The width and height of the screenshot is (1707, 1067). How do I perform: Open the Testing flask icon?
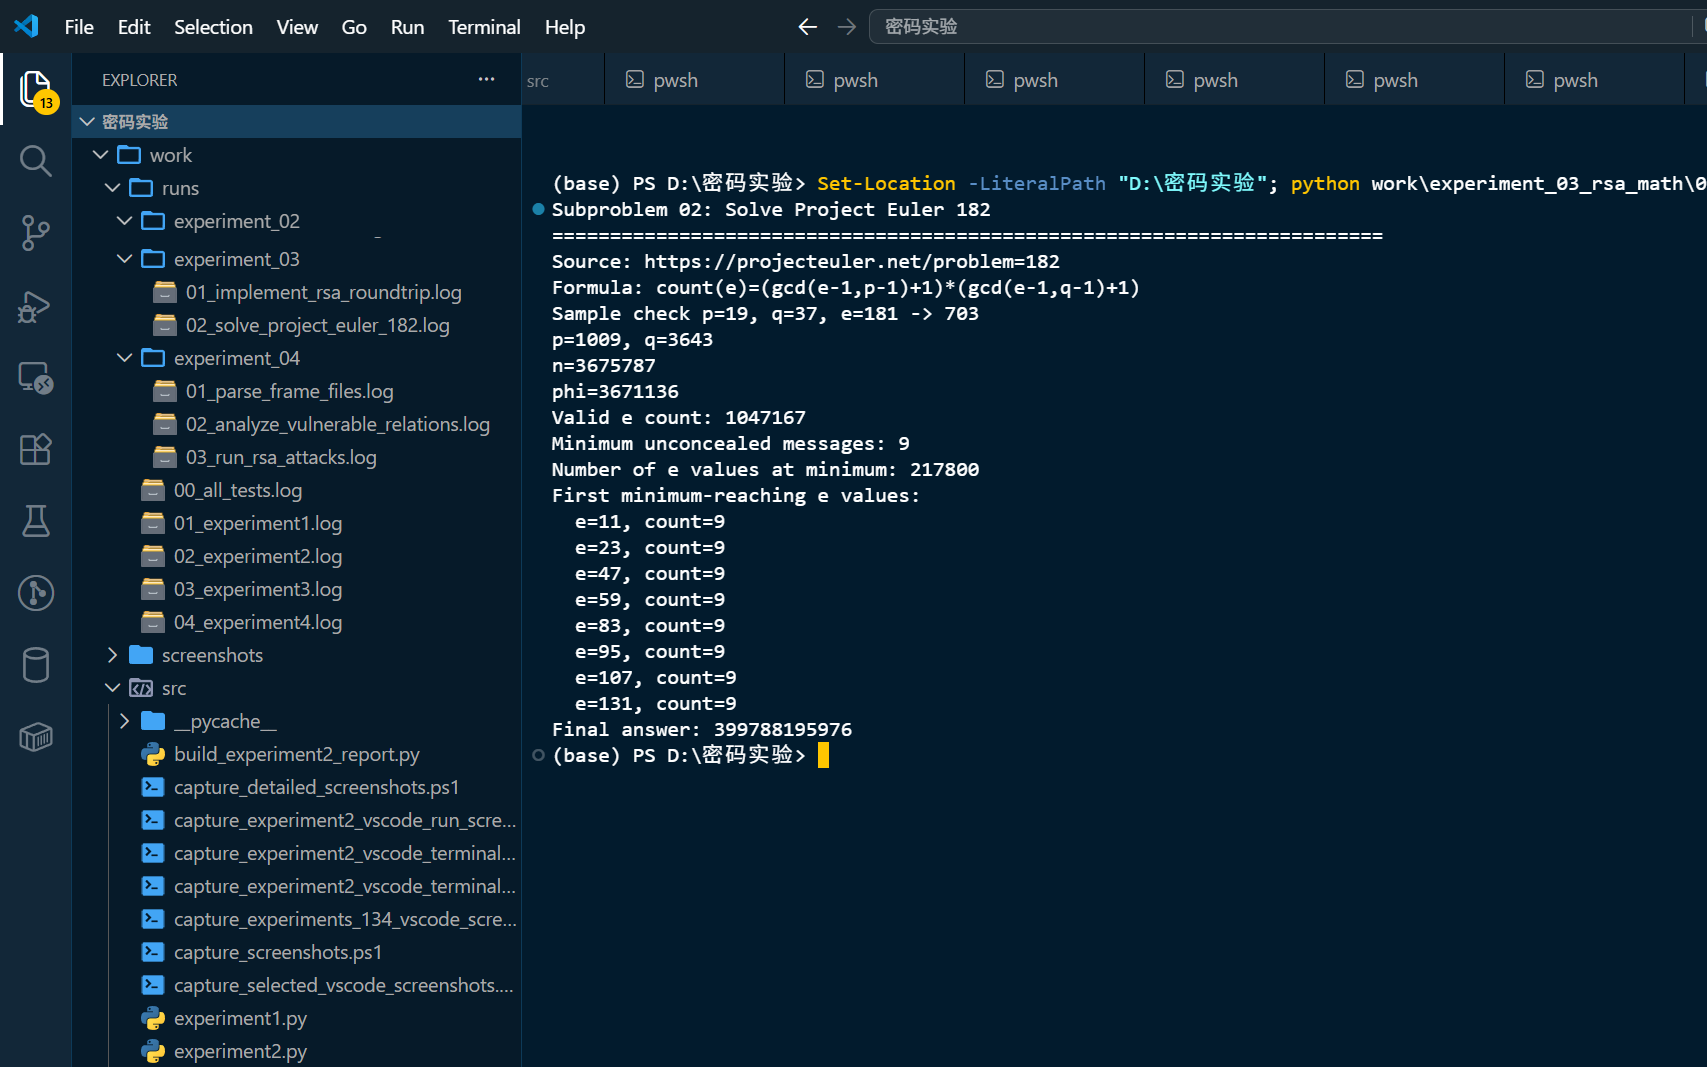pyautogui.click(x=36, y=521)
